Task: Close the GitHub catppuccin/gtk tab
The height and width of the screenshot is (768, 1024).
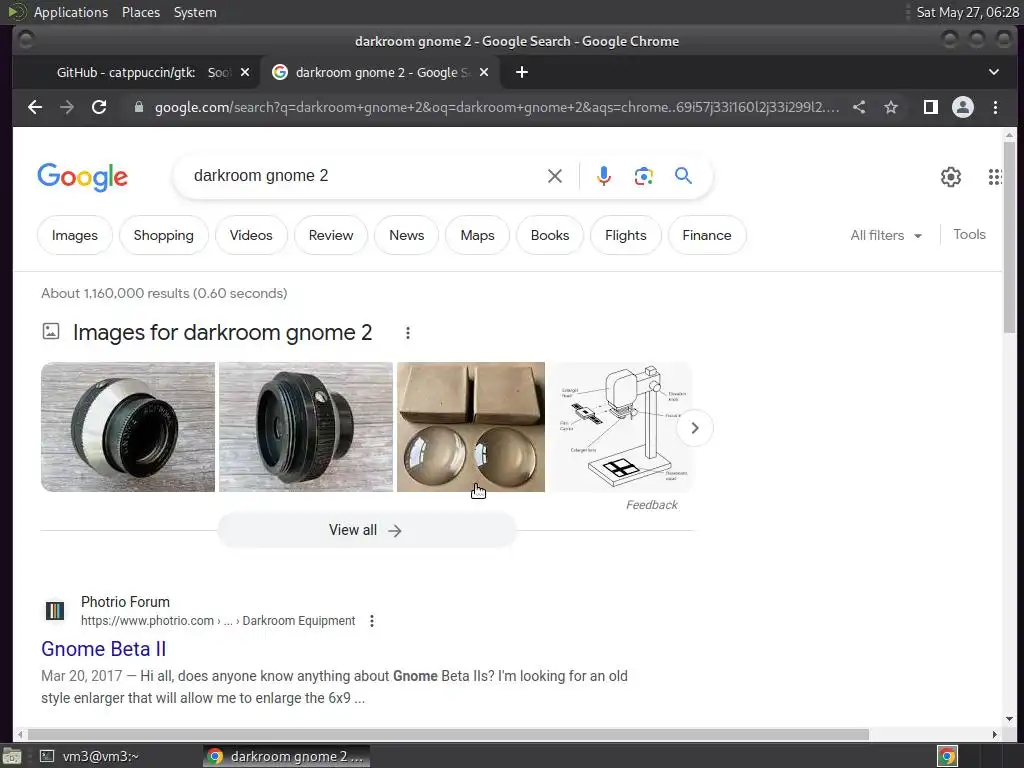Action: [245, 72]
